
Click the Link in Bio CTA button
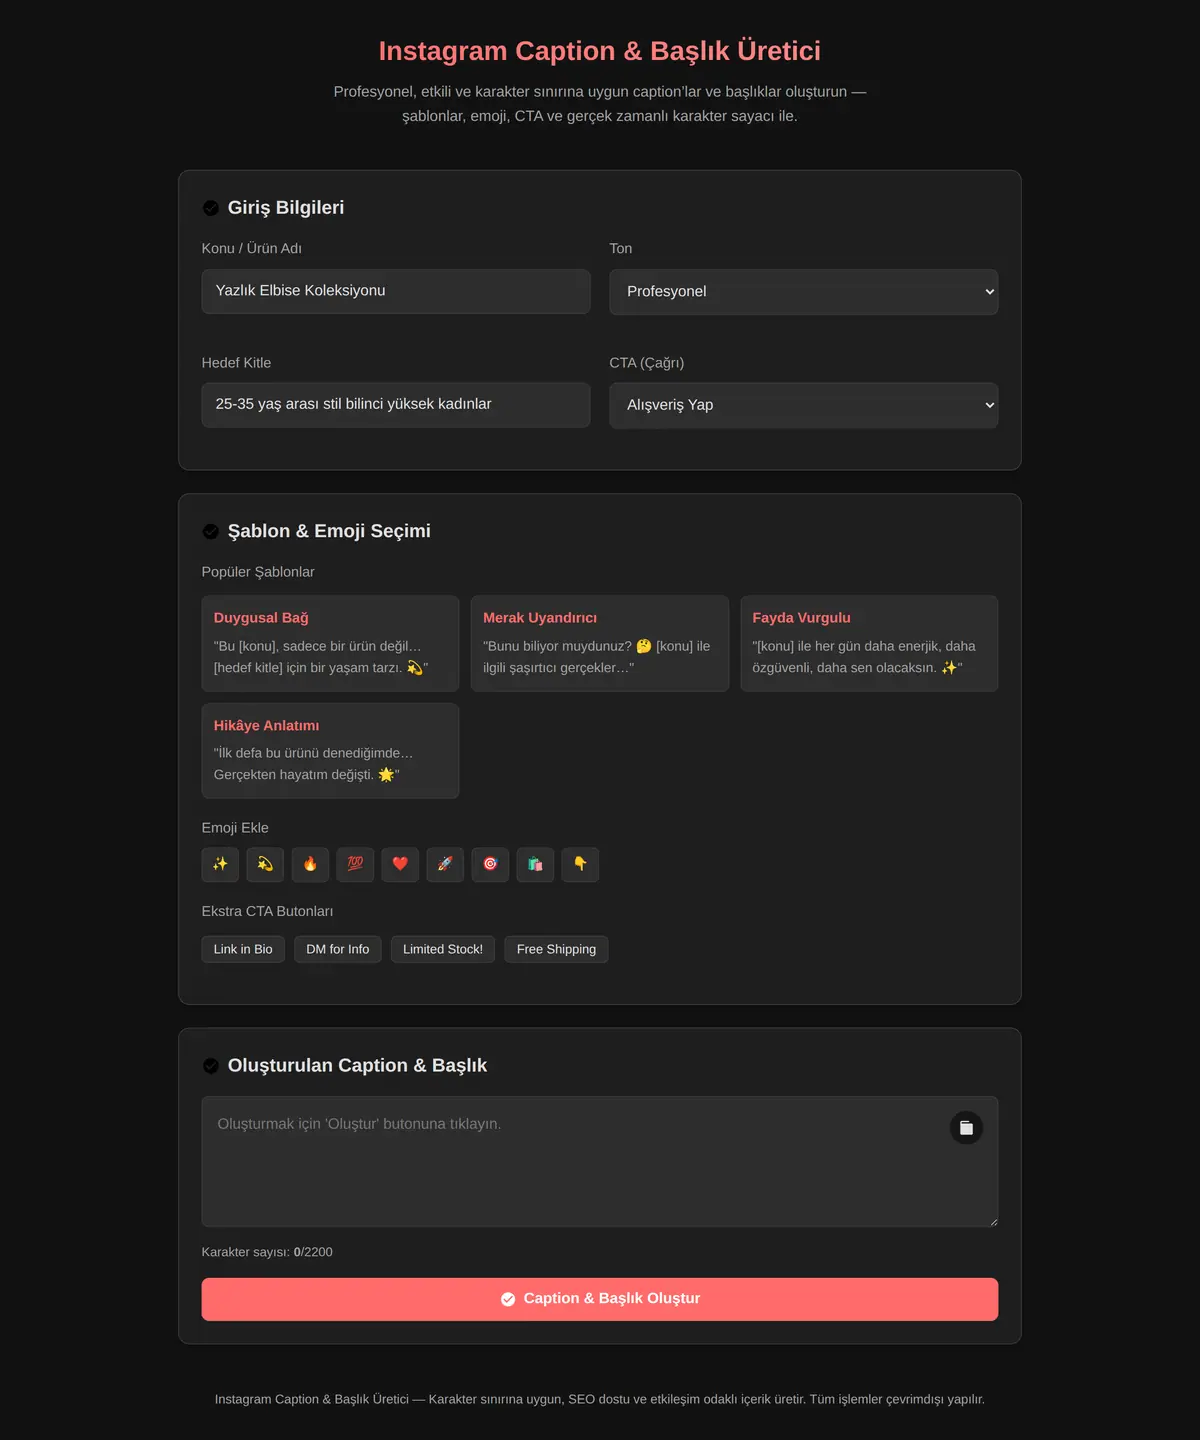pos(243,949)
